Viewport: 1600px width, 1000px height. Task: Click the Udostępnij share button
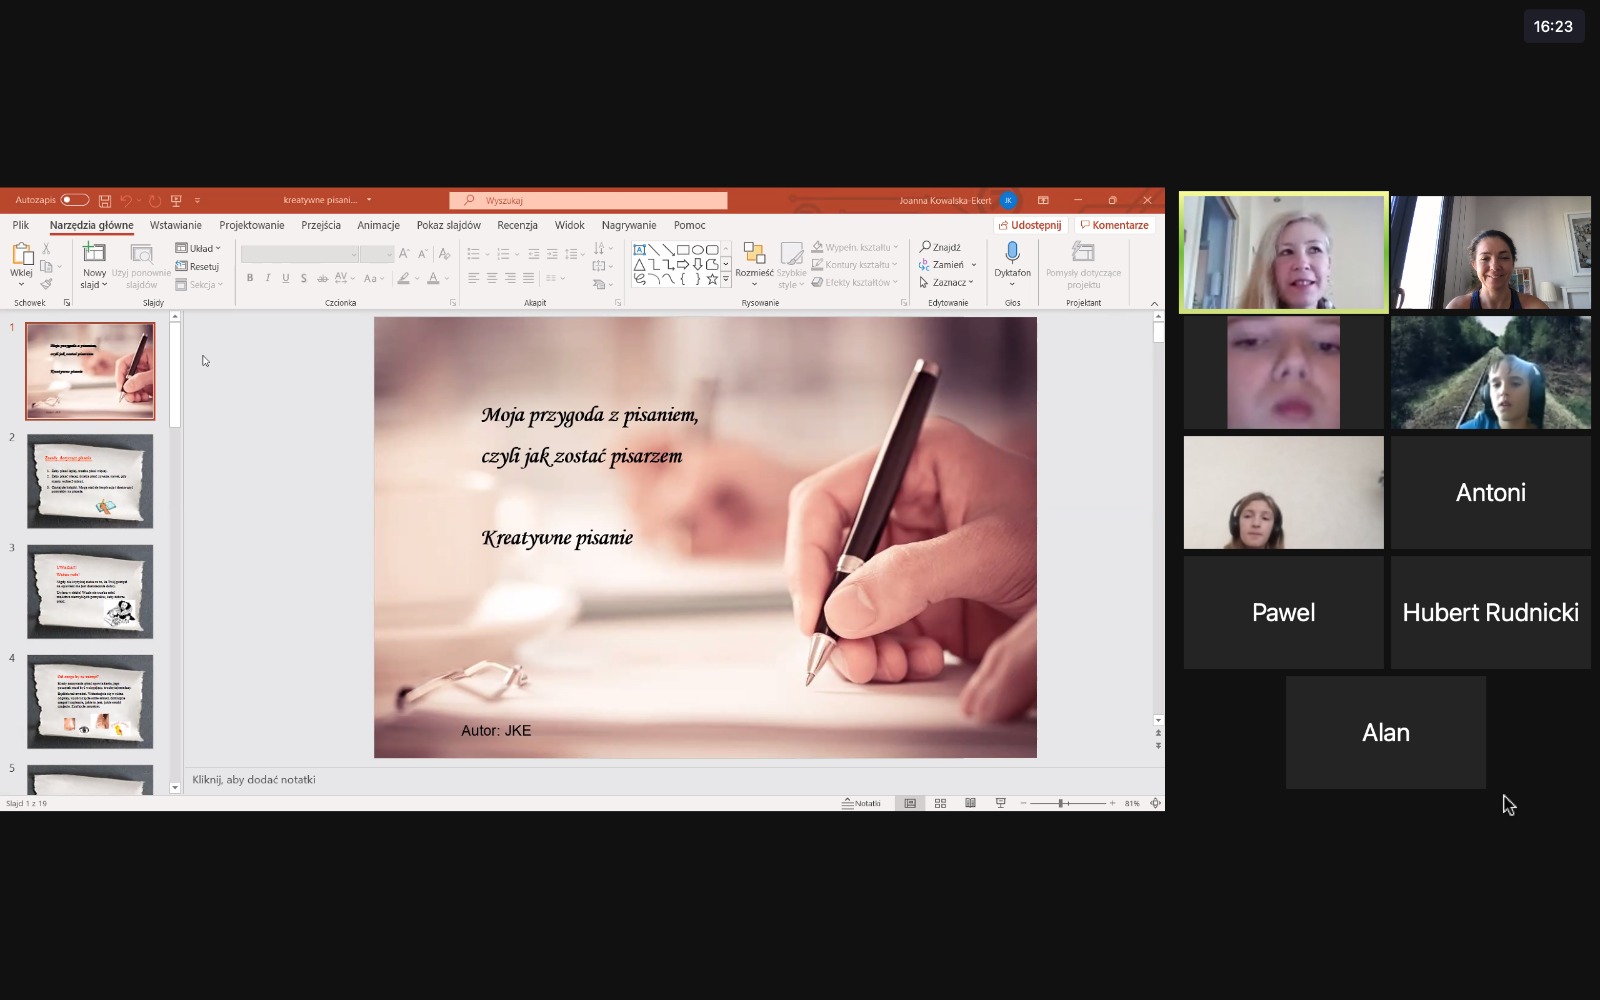point(1030,225)
